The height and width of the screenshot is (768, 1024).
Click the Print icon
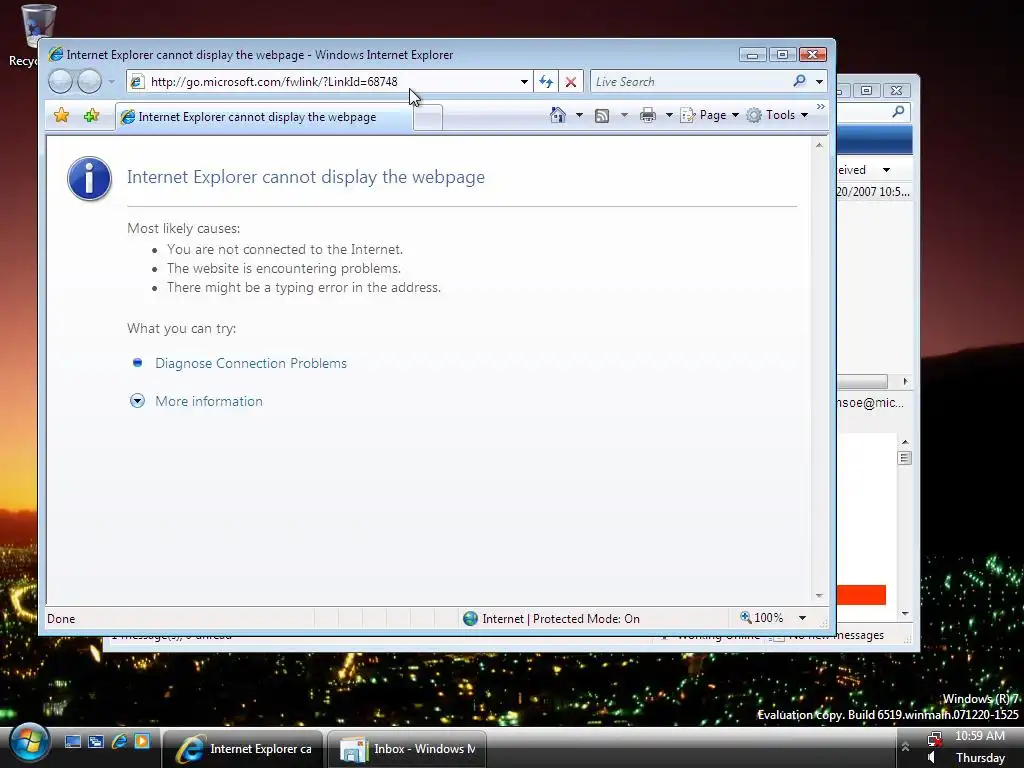(647, 116)
